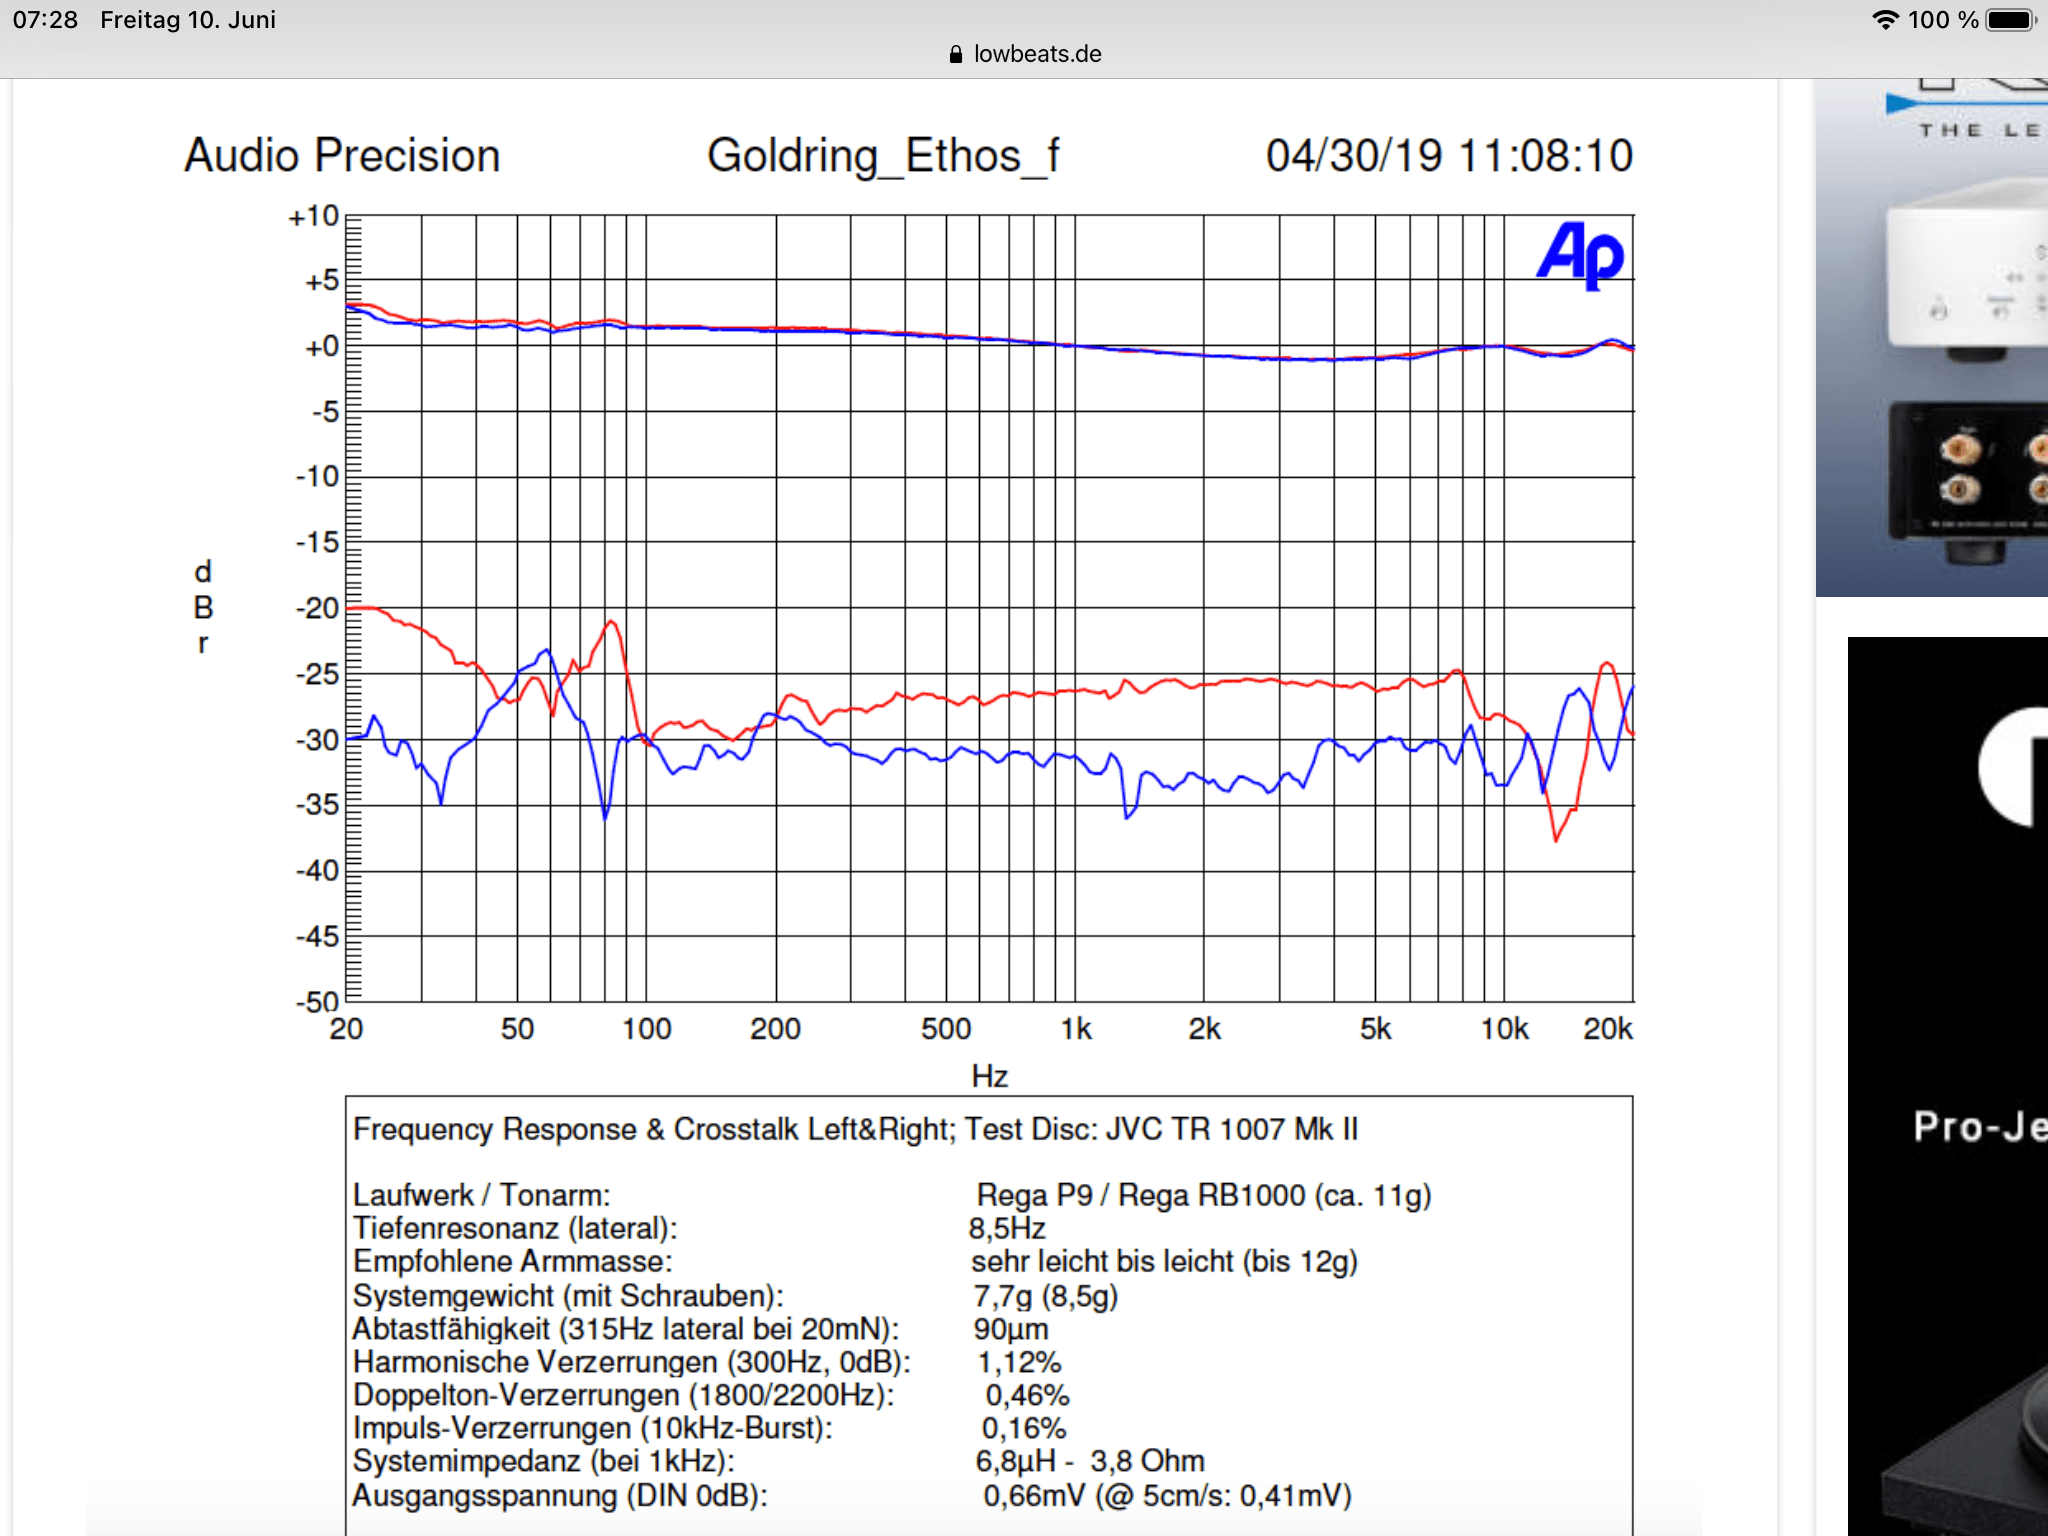Tap the 1k frequency axis tick label
Image resolution: width=2048 pixels, height=1536 pixels.
[x=1076, y=1029]
